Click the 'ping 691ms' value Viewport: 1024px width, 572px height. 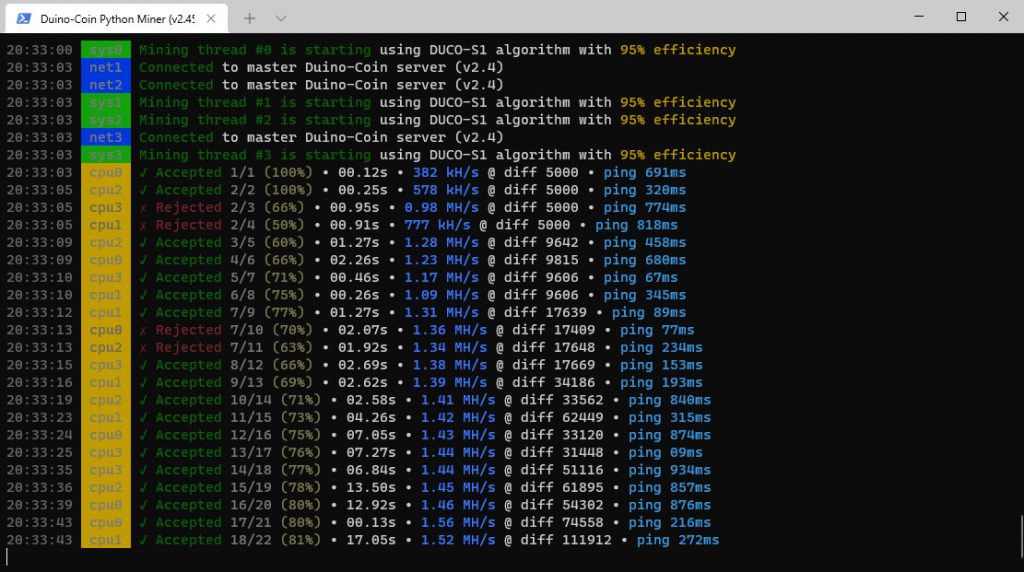click(645, 172)
